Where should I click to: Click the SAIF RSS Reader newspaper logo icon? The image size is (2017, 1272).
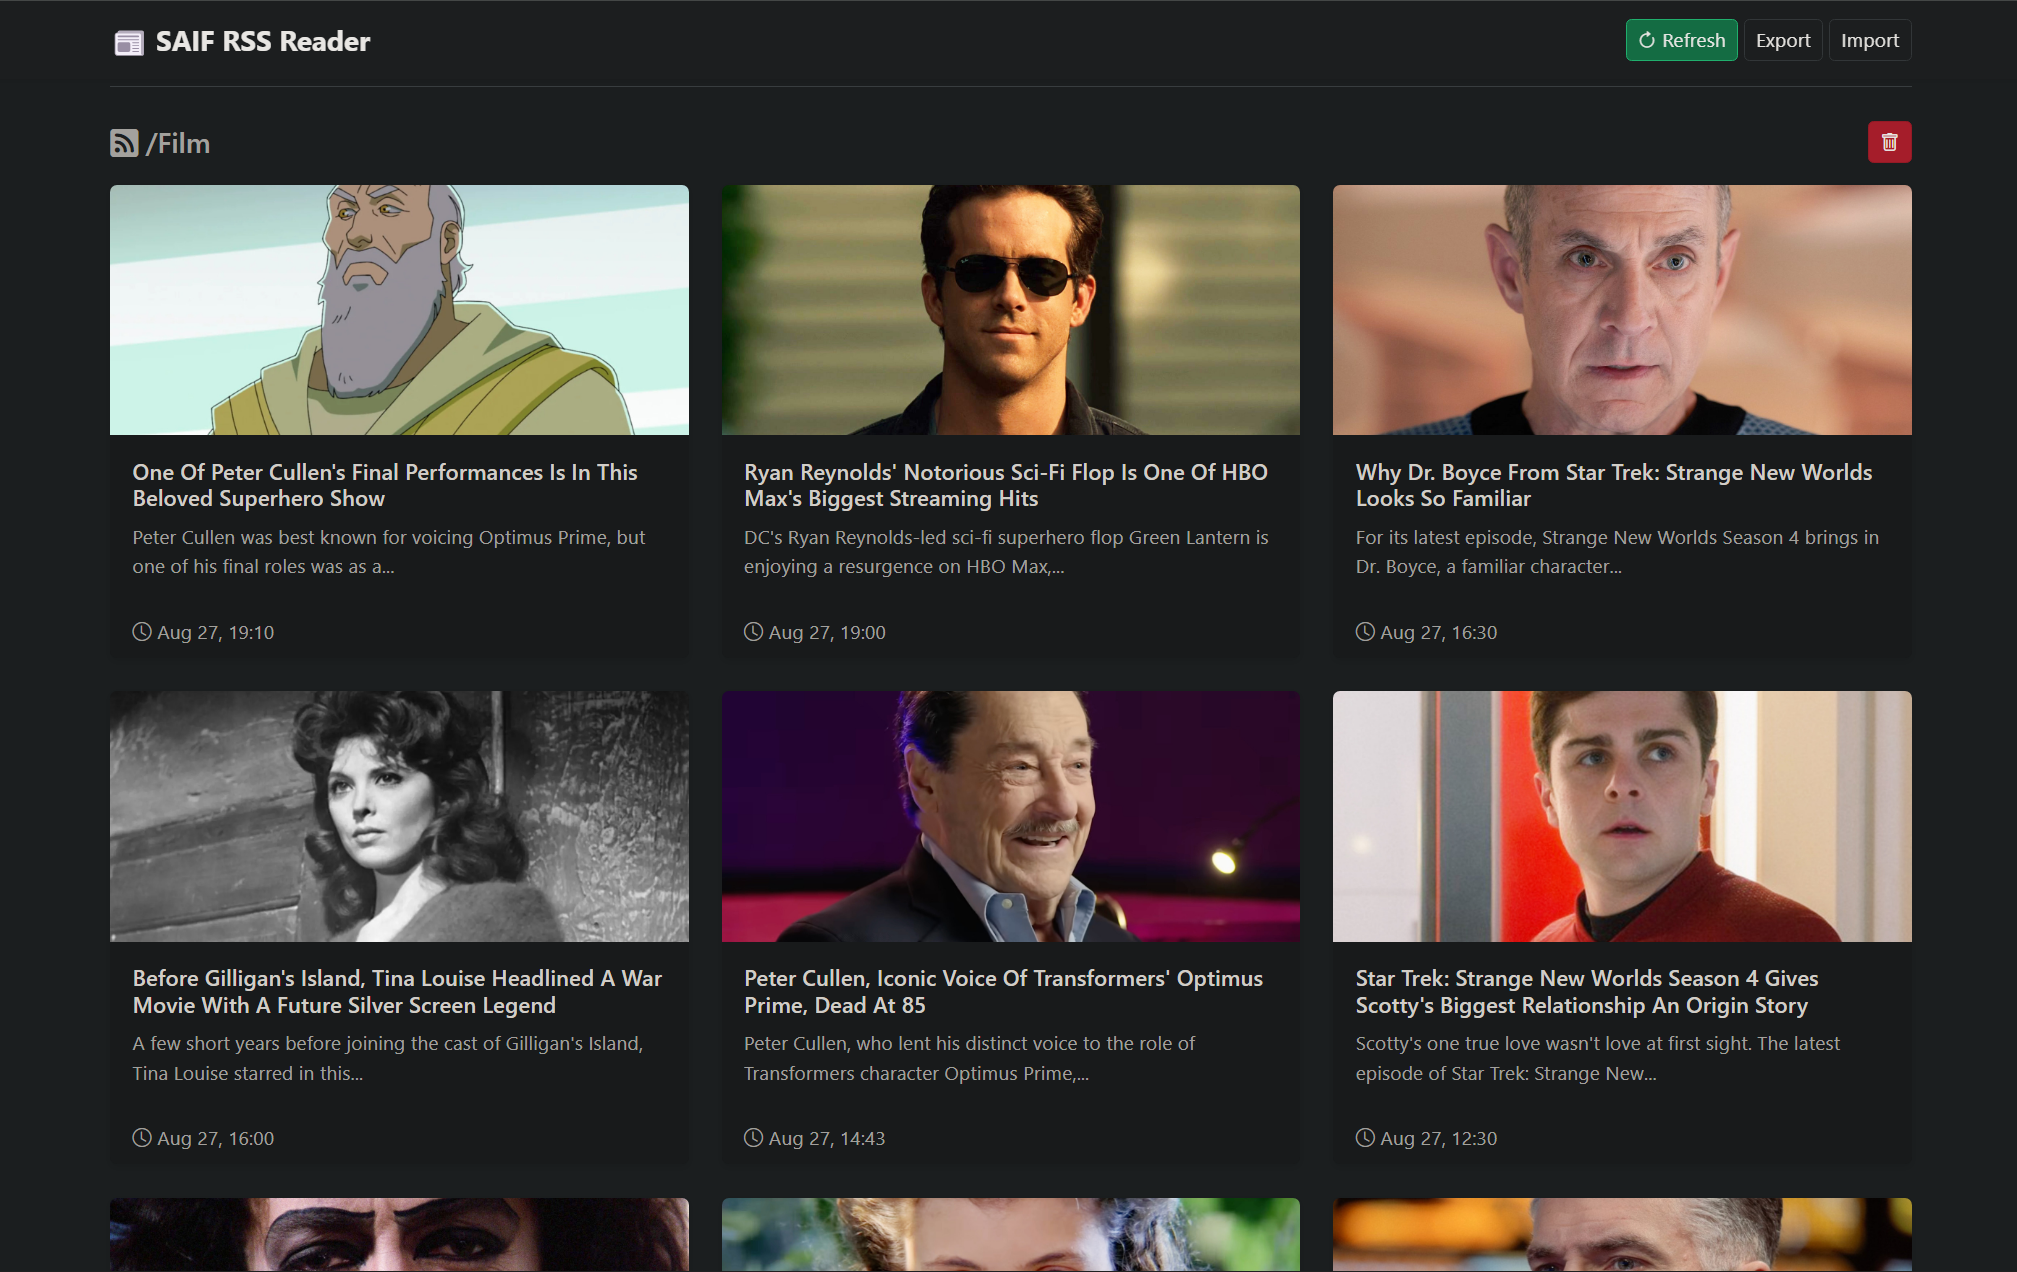click(x=129, y=42)
